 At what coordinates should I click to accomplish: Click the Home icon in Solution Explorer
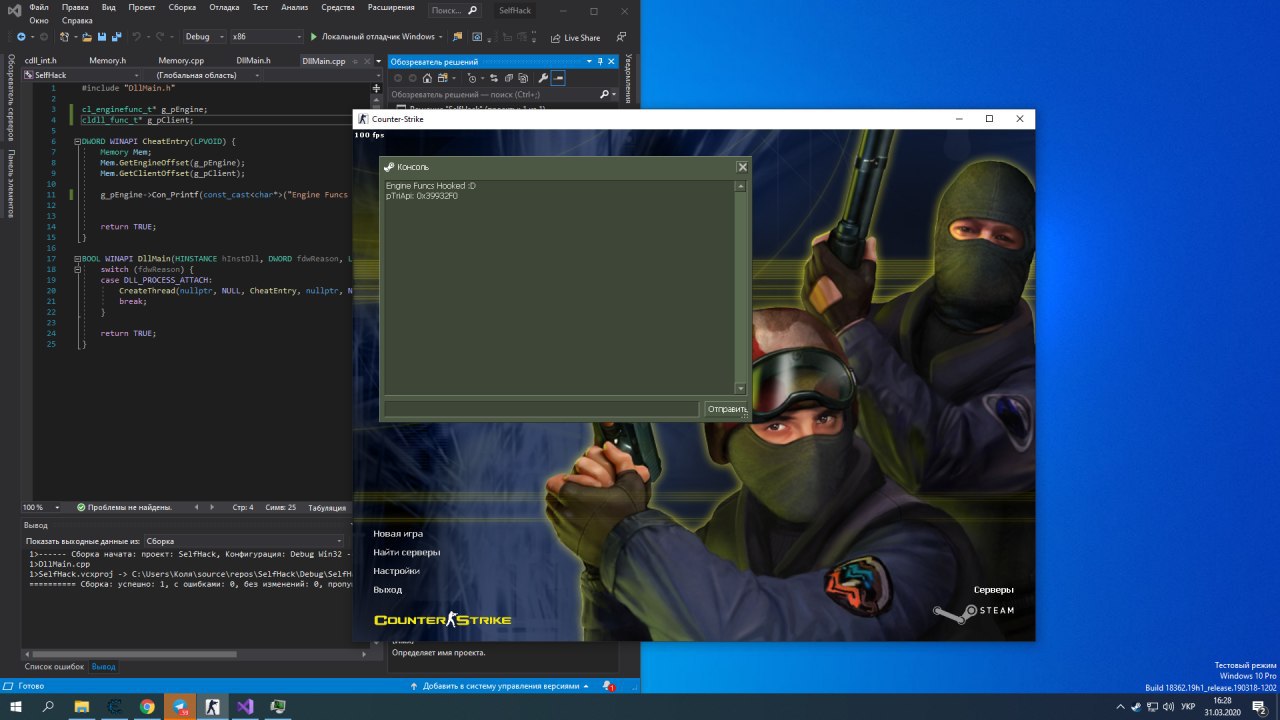427,78
